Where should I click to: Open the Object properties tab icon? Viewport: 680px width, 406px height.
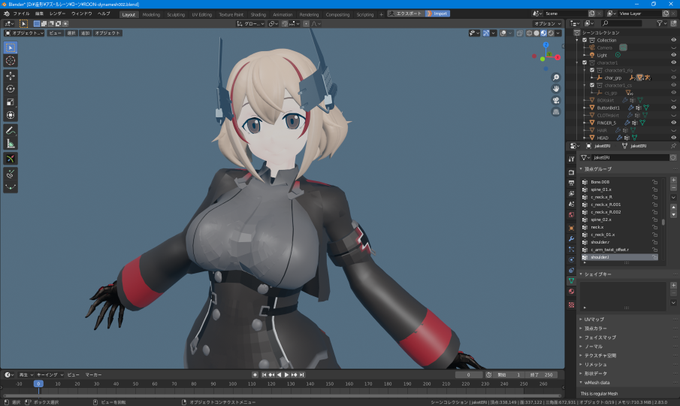(x=571, y=228)
